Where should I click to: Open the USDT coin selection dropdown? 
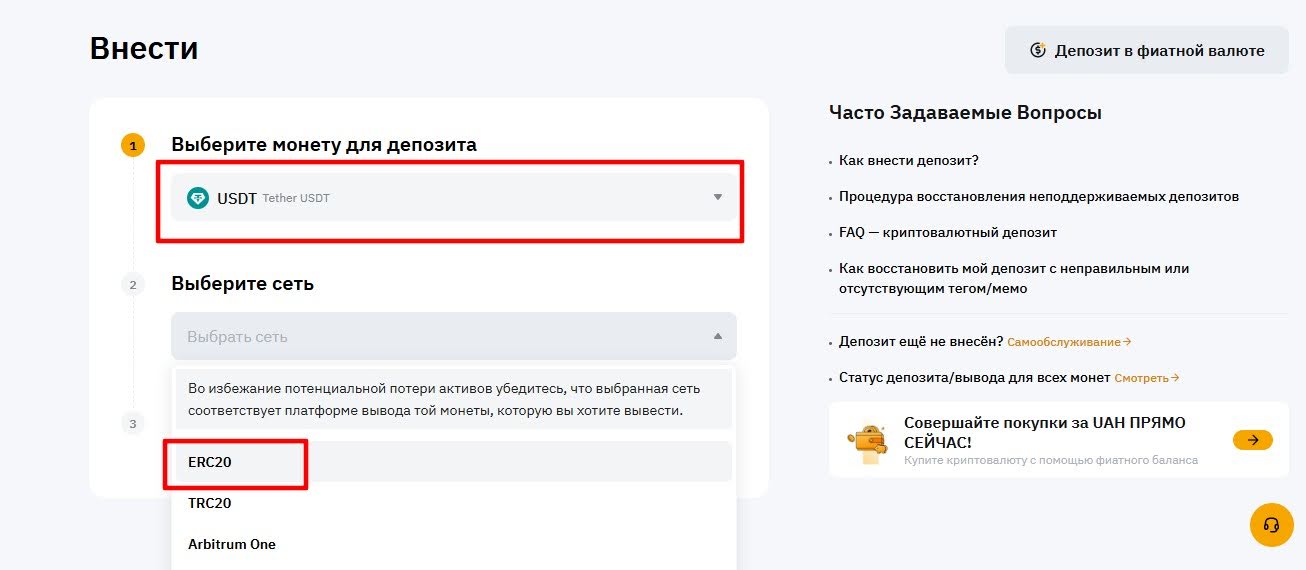coord(454,198)
